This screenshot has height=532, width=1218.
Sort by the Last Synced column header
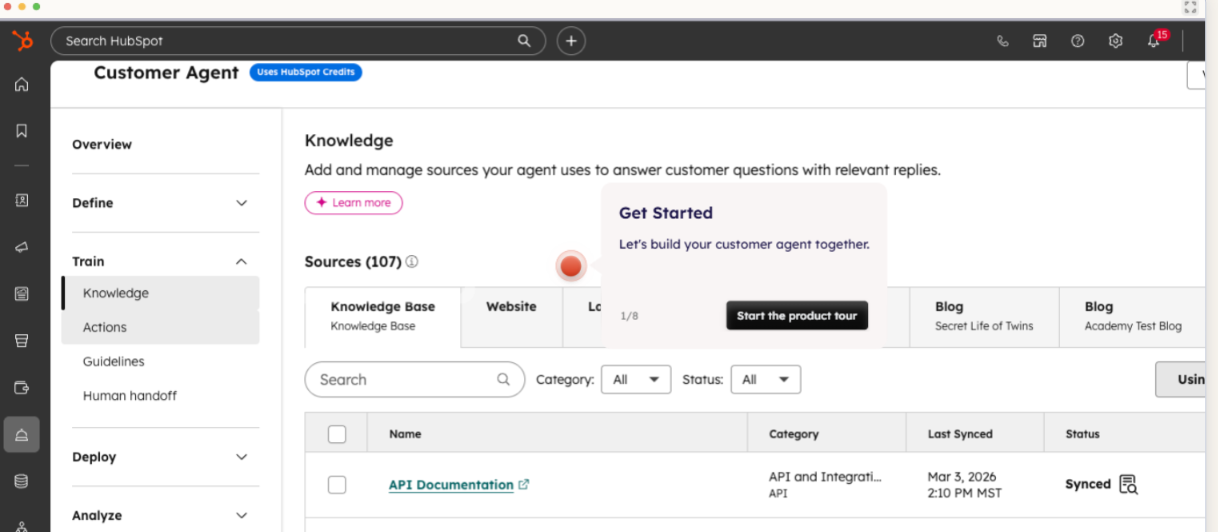(x=960, y=434)
